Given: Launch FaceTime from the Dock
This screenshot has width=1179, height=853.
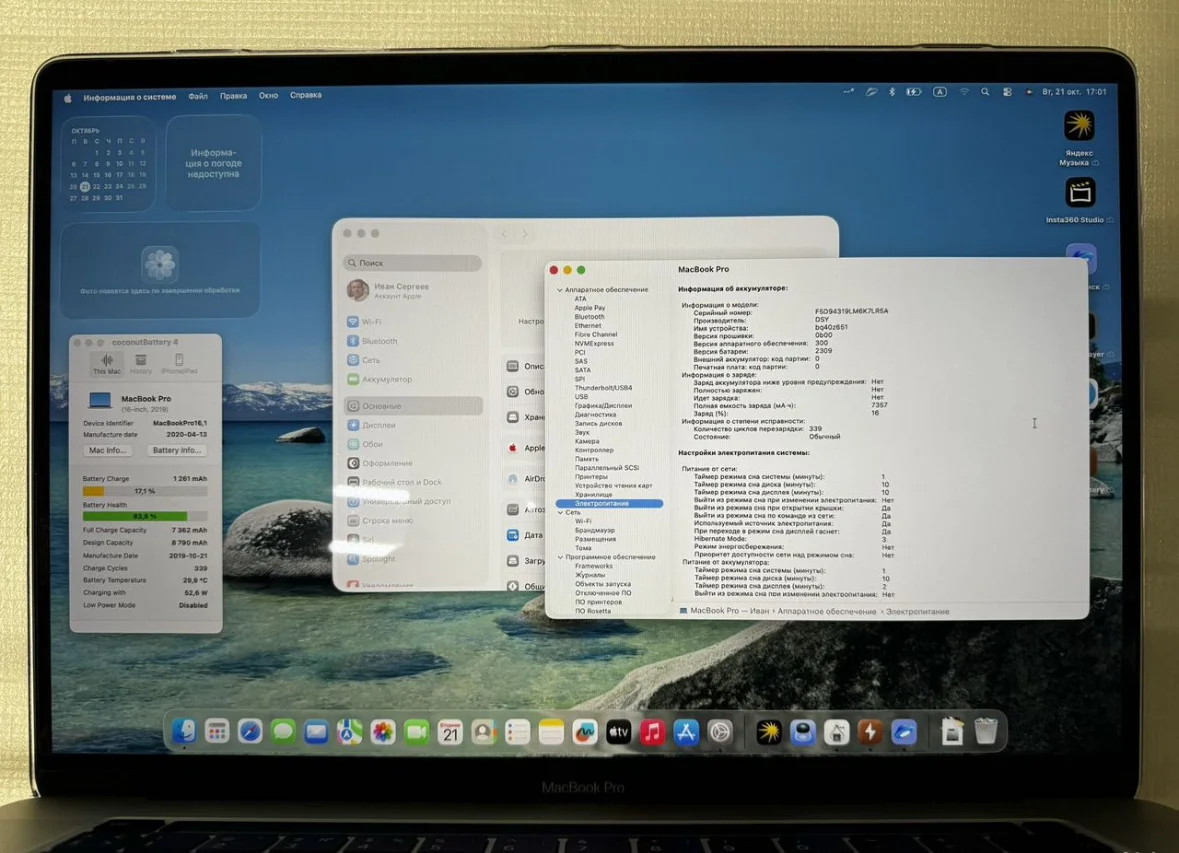Looking at the screenshot, I should (x=416, y=731).
